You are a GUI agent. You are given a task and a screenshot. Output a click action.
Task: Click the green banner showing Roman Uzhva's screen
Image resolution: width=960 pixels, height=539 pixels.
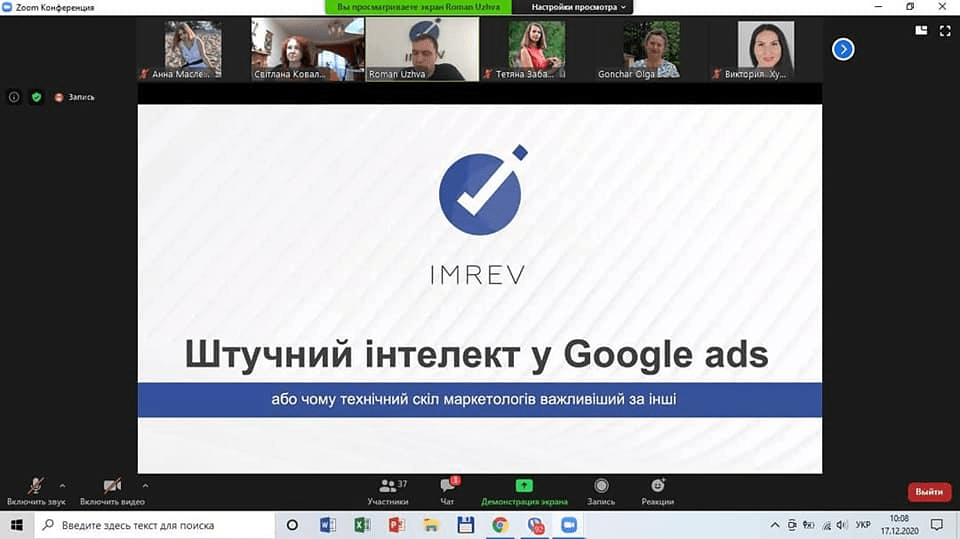pos(418,7)
